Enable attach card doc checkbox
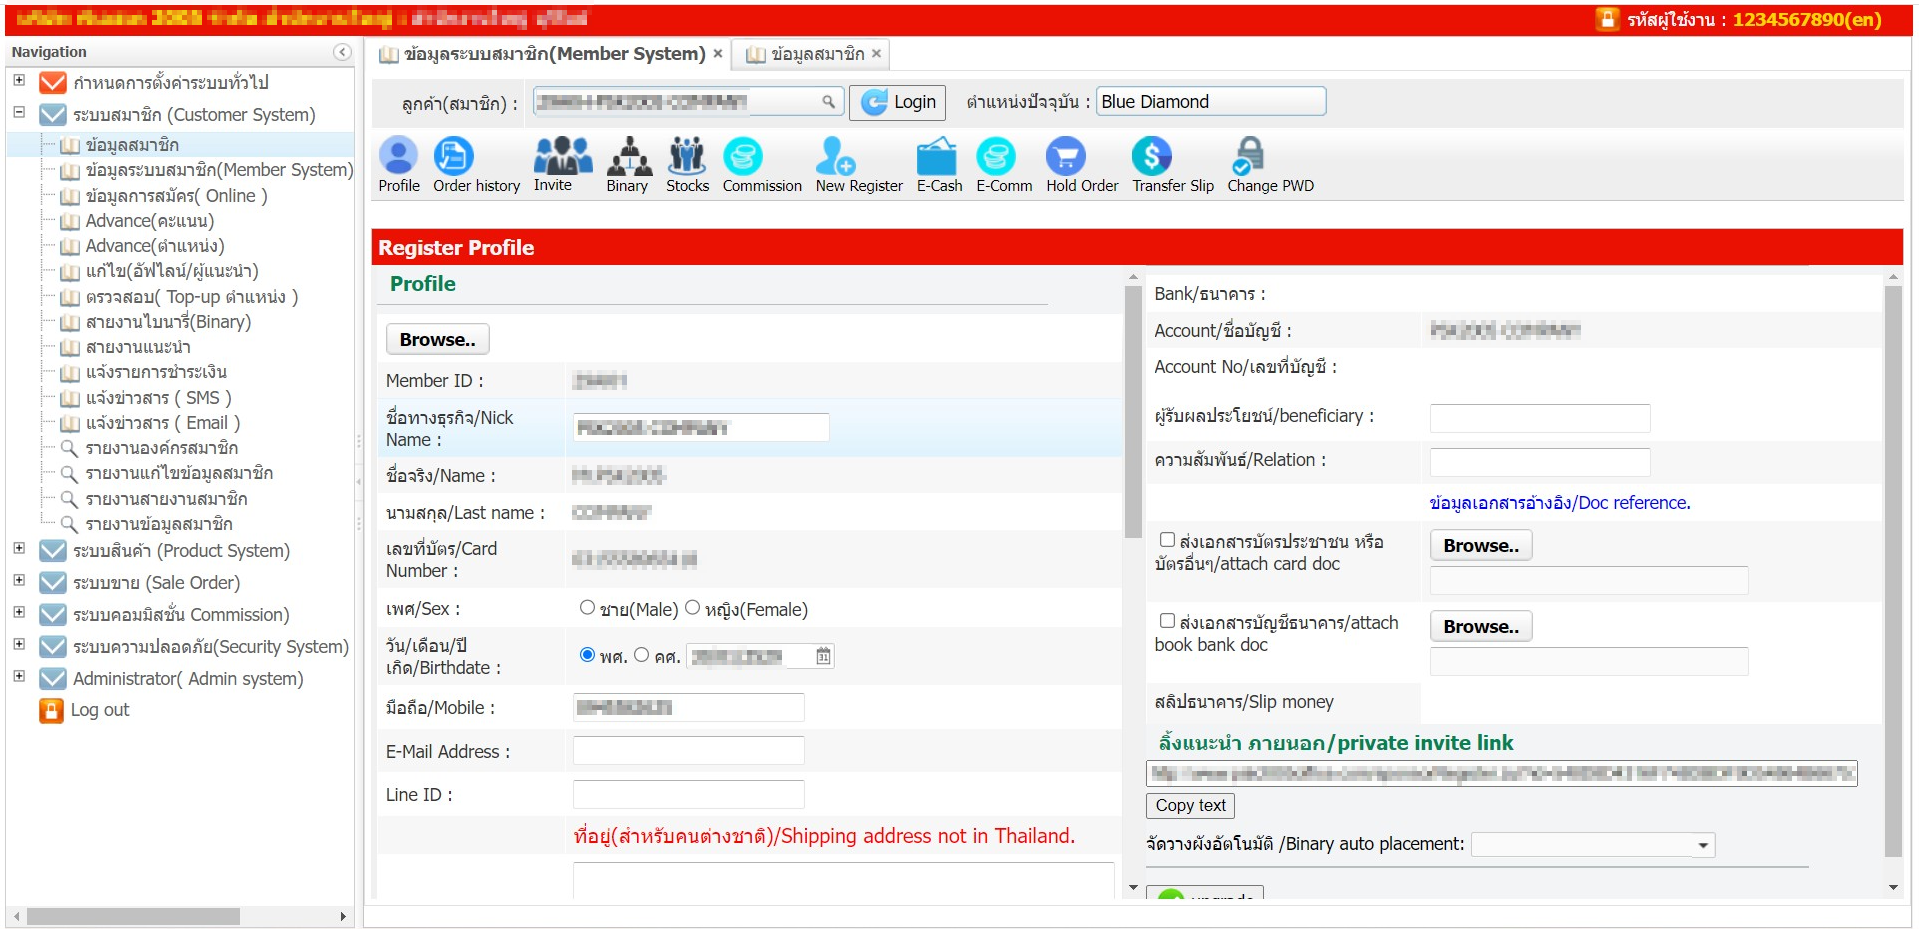1919x929 pixels. point(1167,540)
